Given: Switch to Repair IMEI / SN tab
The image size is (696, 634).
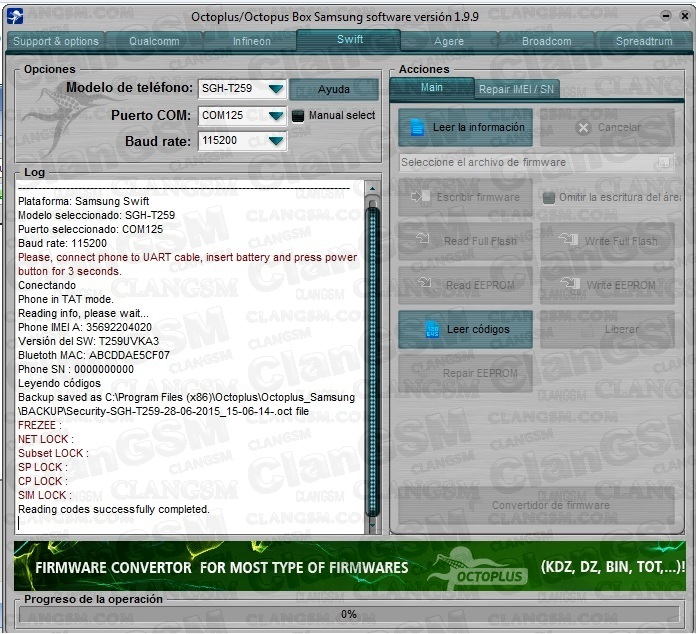Looking at the screenshot, I should (516, 89).
